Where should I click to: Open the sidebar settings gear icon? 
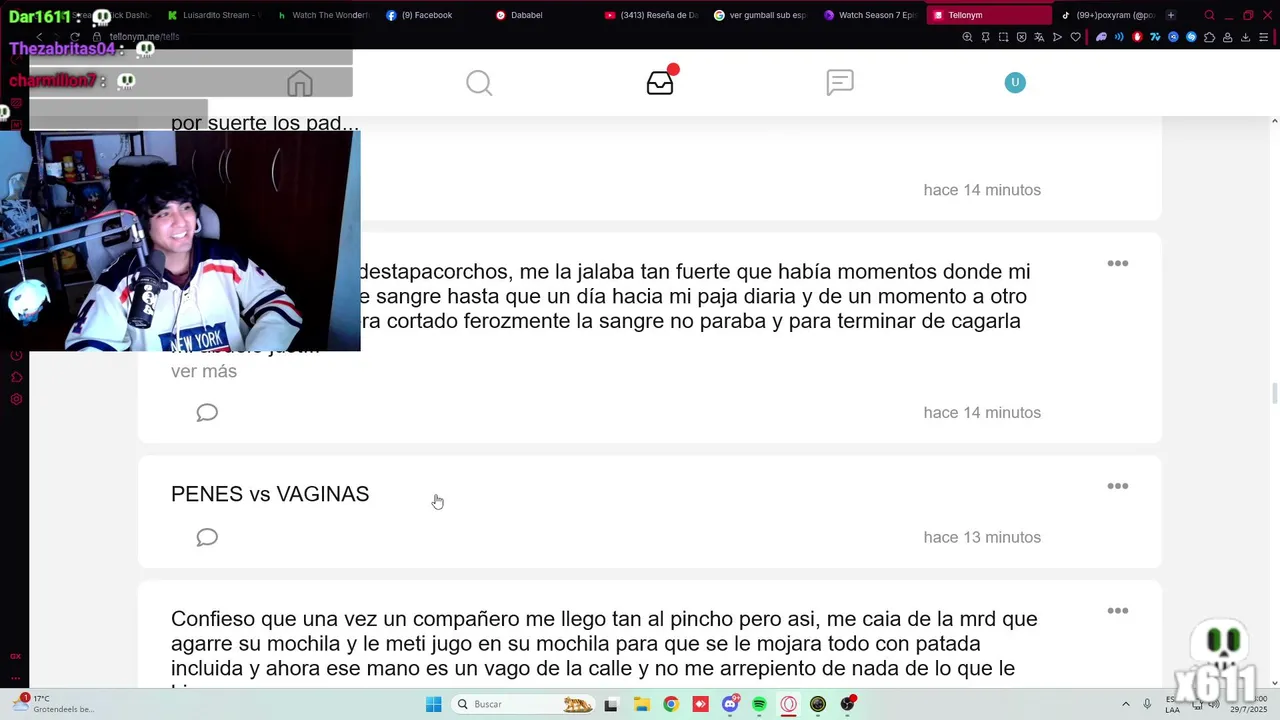click(16, 399)
